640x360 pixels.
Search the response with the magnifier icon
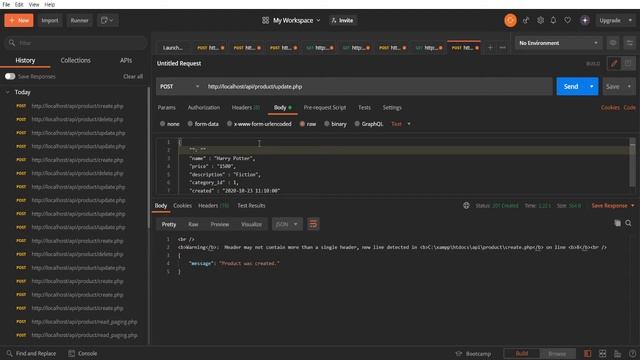pyautogui.click(x=629, y=223)
